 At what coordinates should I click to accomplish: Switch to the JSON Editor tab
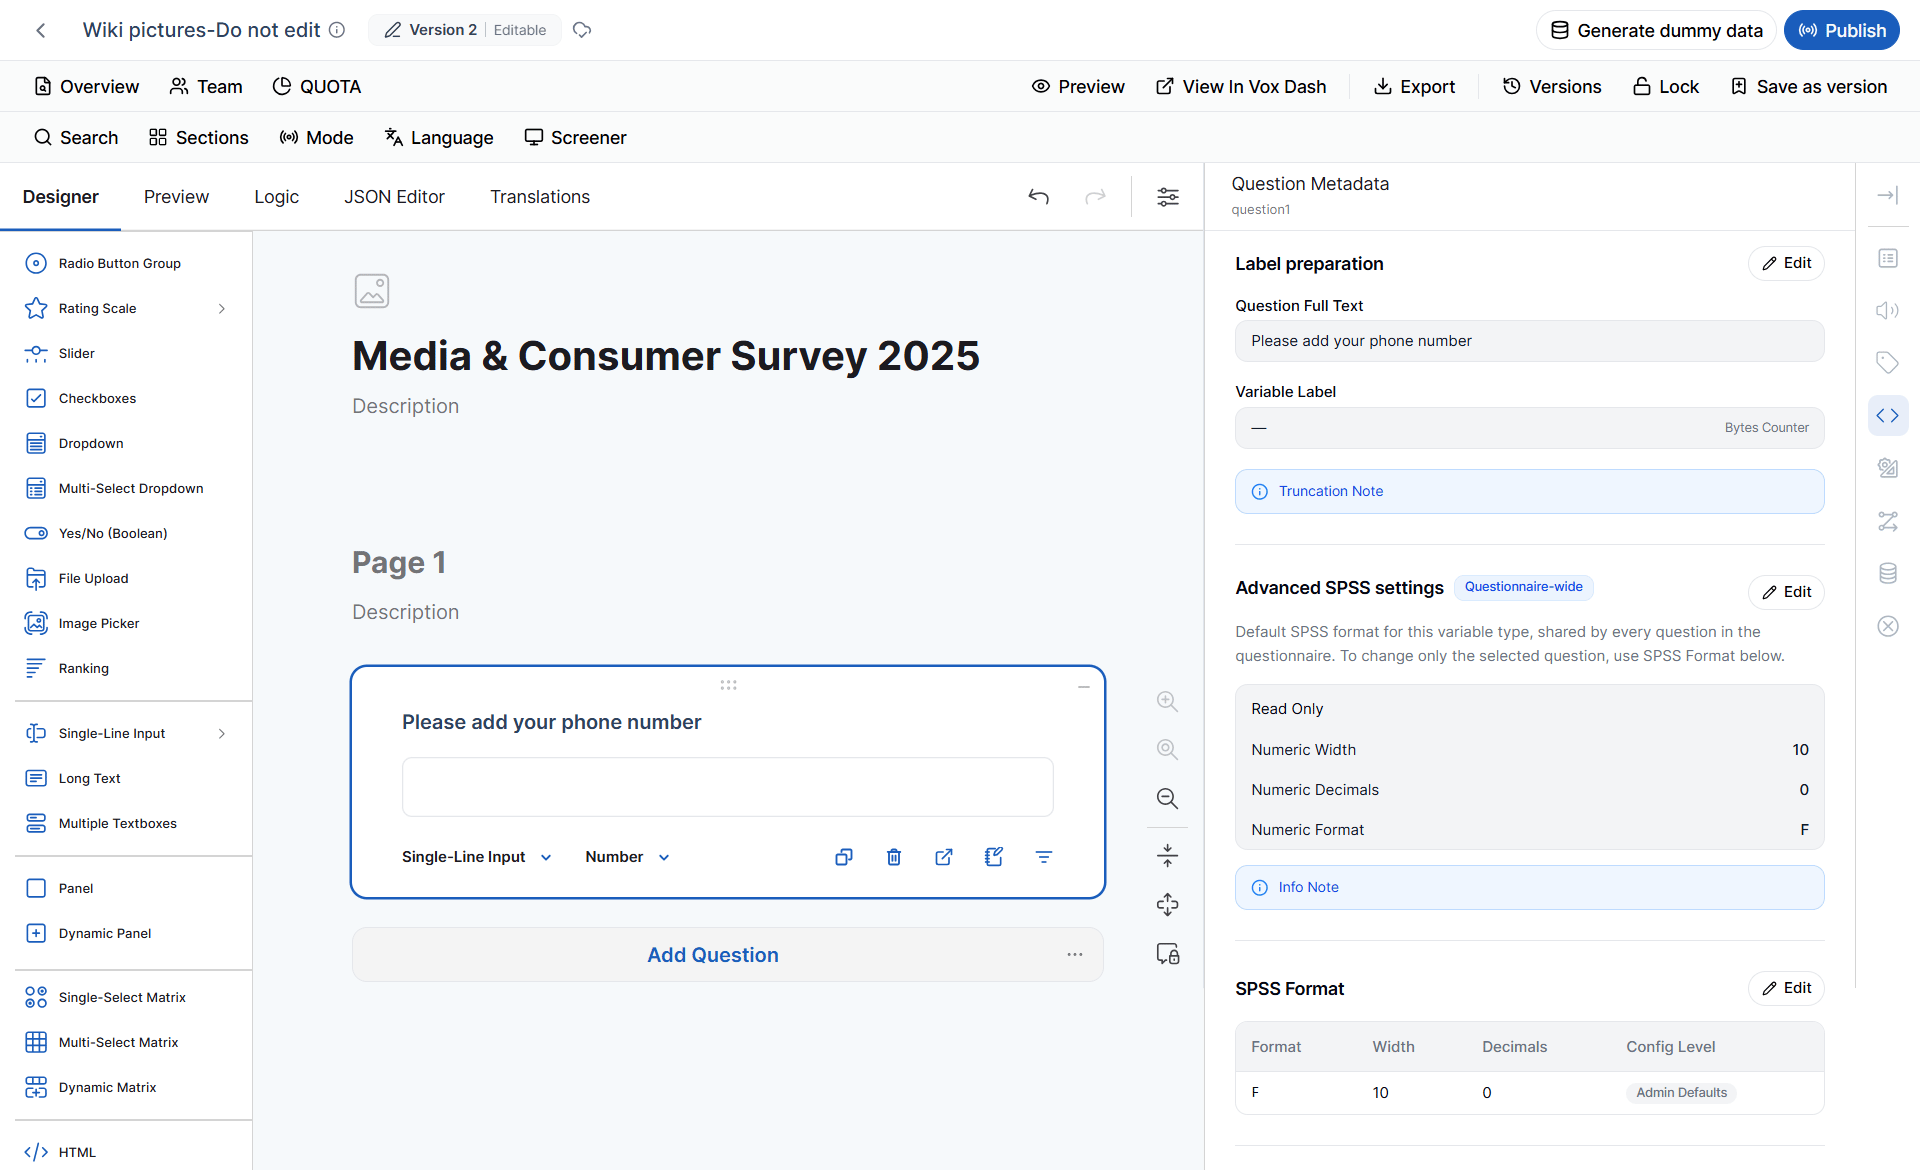click(394, 197)
